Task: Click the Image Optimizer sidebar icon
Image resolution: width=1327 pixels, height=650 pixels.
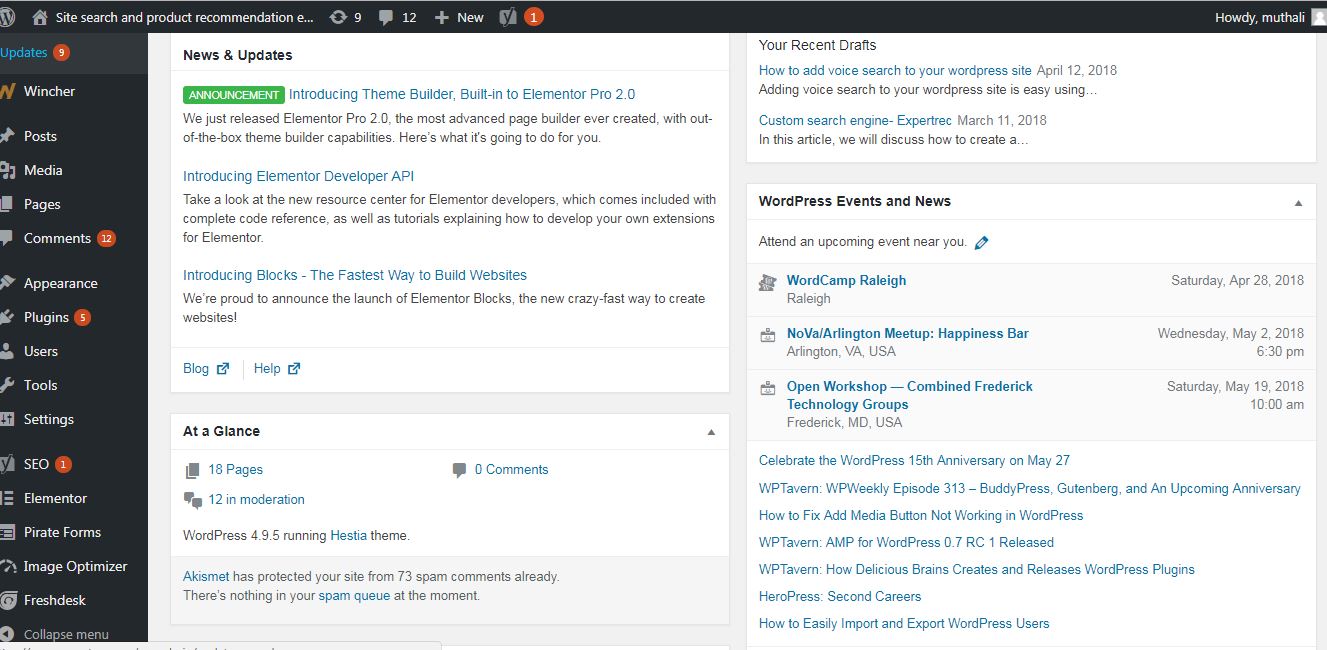Action: coord(9,566)
